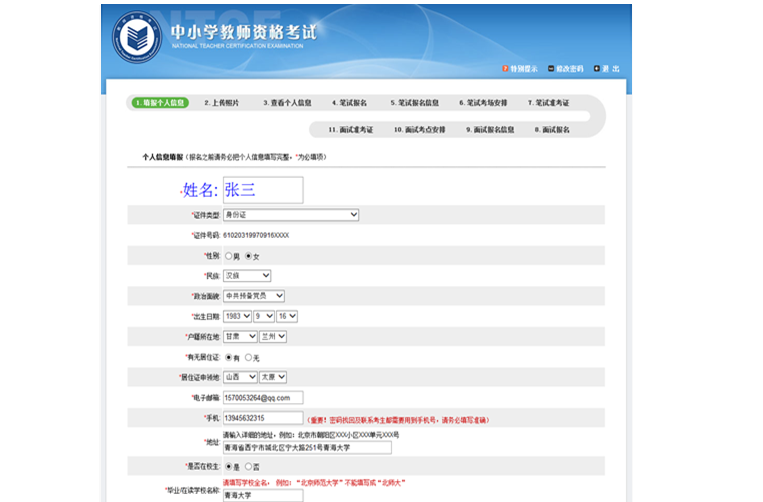Expand the 民族 dropdown showing 汉族

pos(247,276)
